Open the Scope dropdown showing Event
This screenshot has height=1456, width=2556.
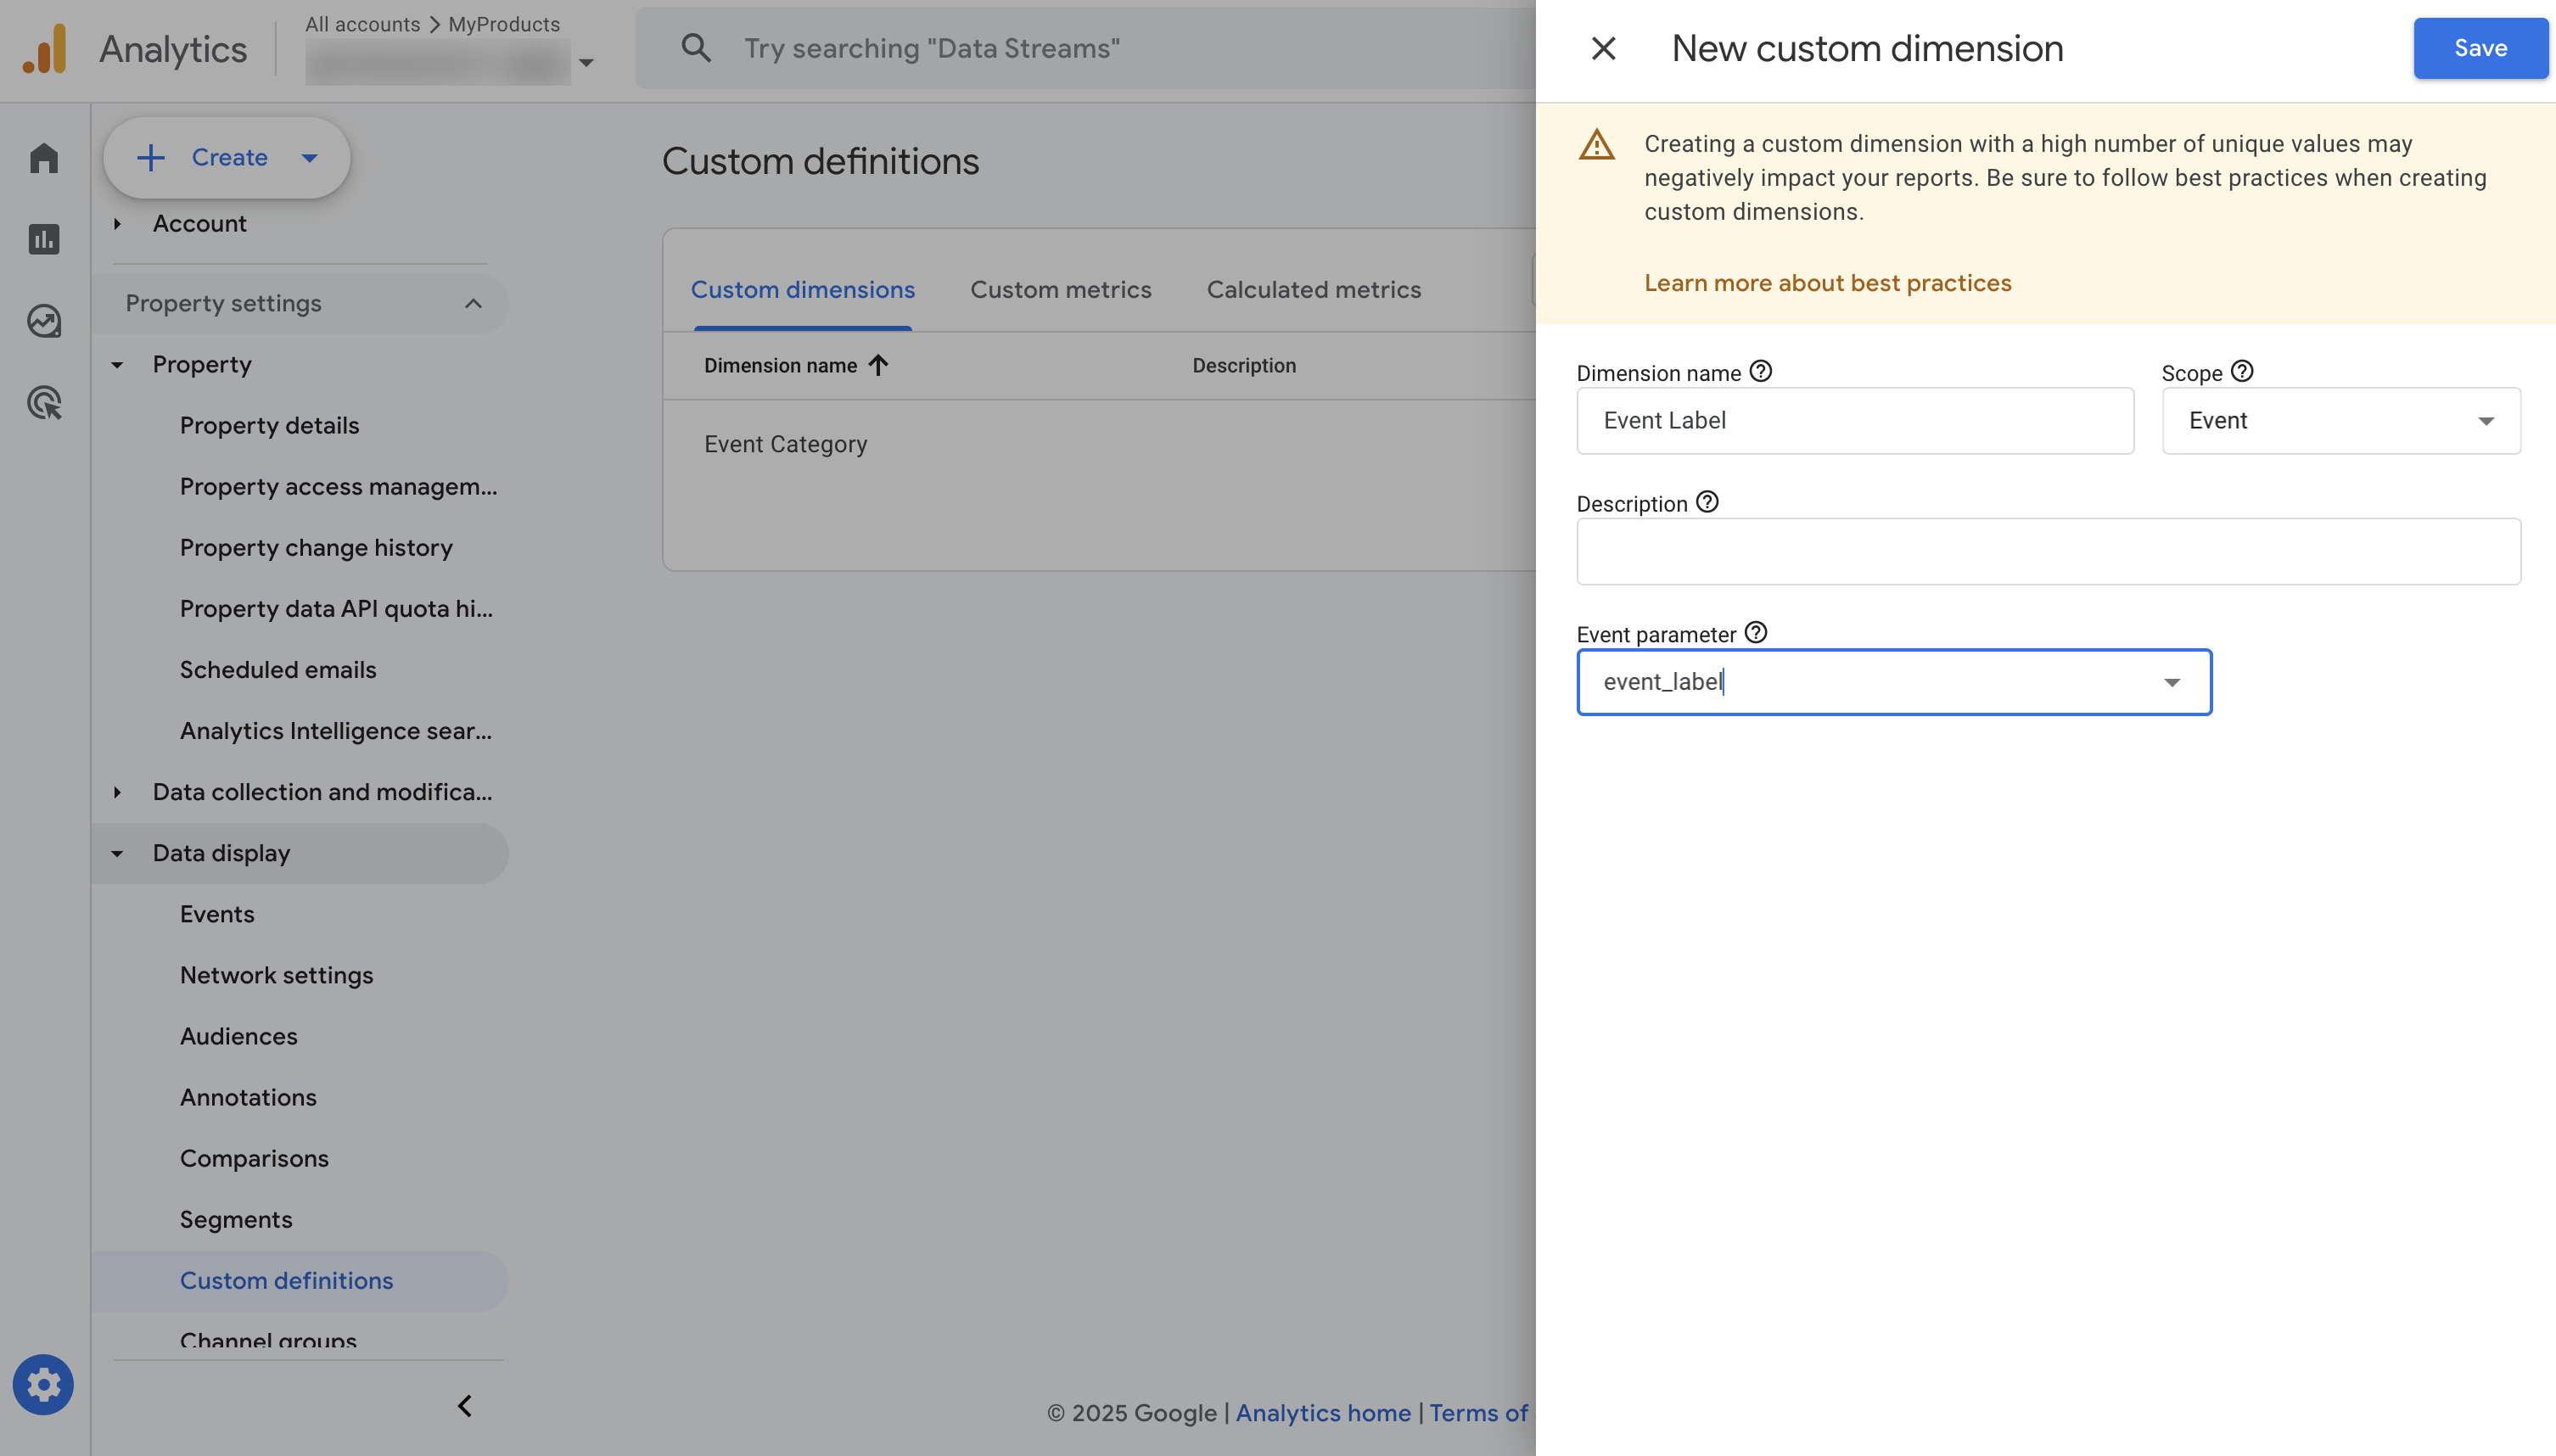coord(2340,421)
